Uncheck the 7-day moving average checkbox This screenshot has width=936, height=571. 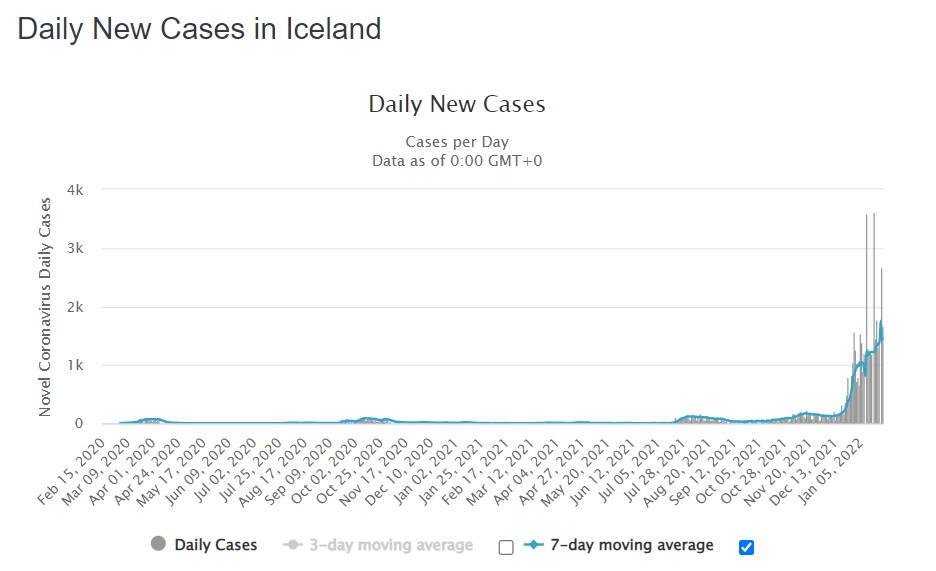[x=746, y=547]
